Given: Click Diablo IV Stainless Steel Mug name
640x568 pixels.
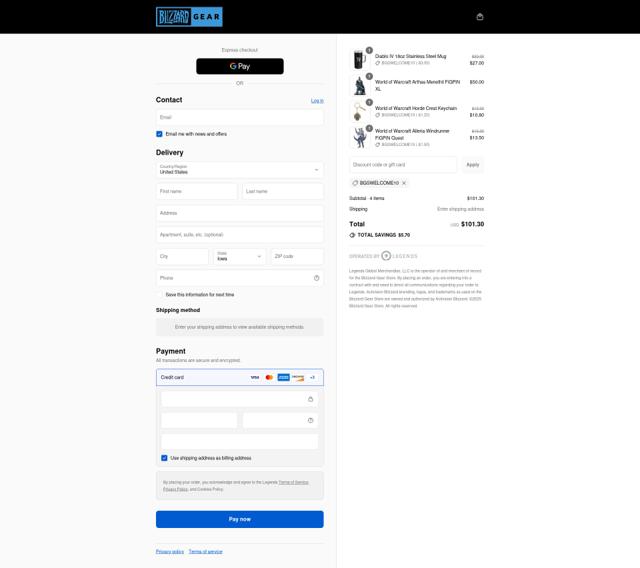Looking at the screenshot, I should [411, 56].
